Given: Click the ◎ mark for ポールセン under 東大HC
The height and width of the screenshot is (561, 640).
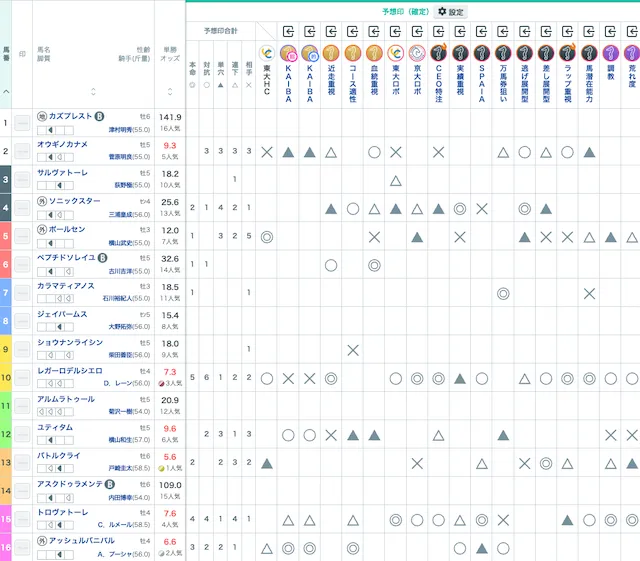Looking at the screenshot, I should [267, 237].
